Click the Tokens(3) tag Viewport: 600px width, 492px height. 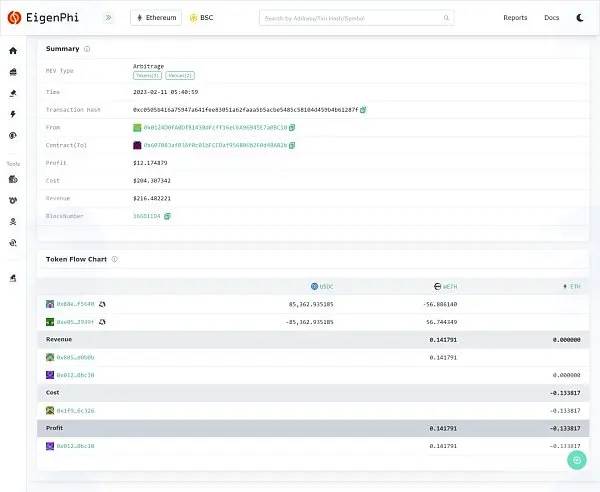[147, 75]
